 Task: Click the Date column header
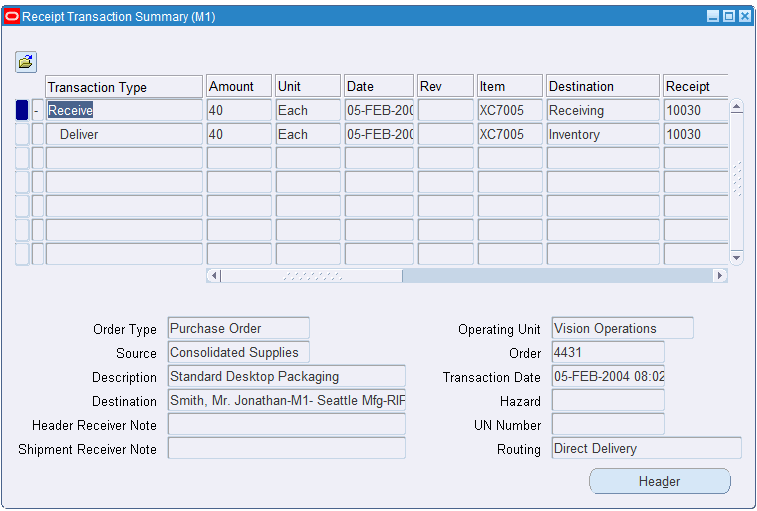pos(379,86)
